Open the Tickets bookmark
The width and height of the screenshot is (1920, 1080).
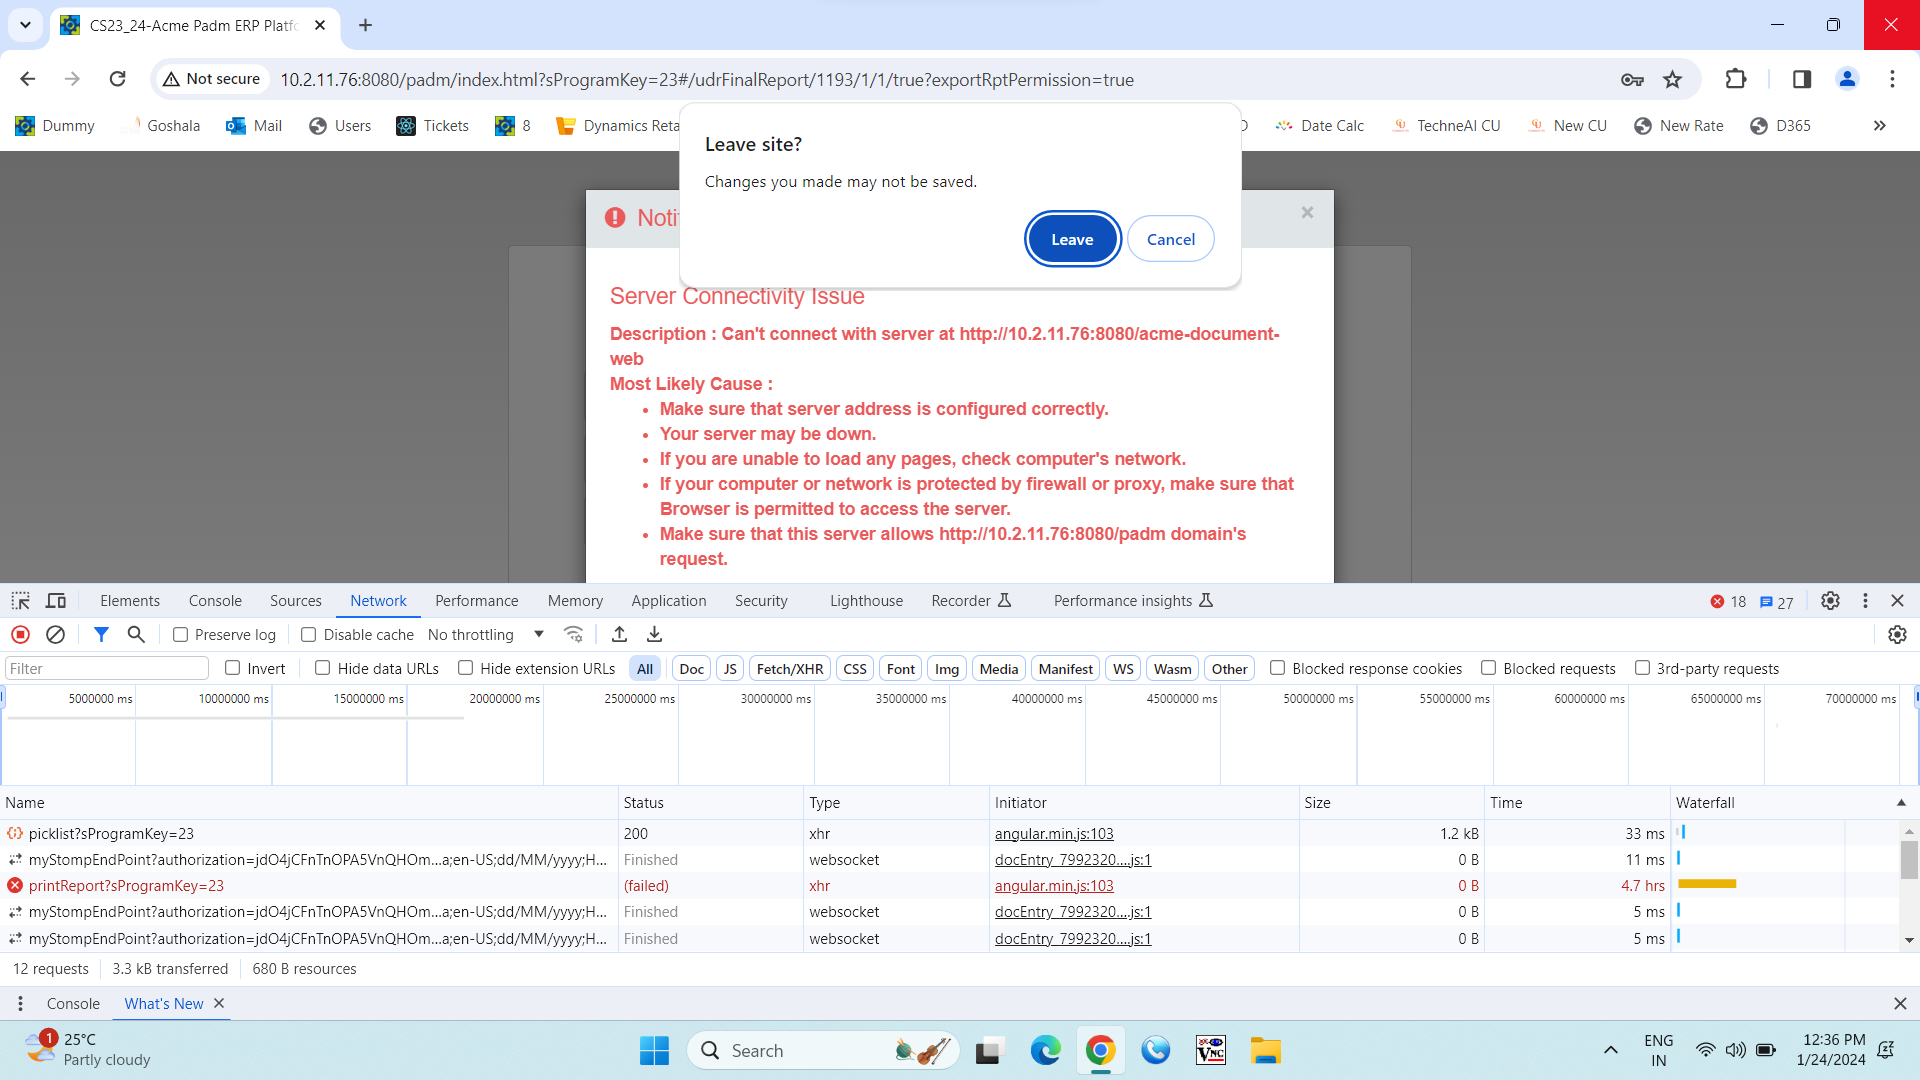(432, 125)
